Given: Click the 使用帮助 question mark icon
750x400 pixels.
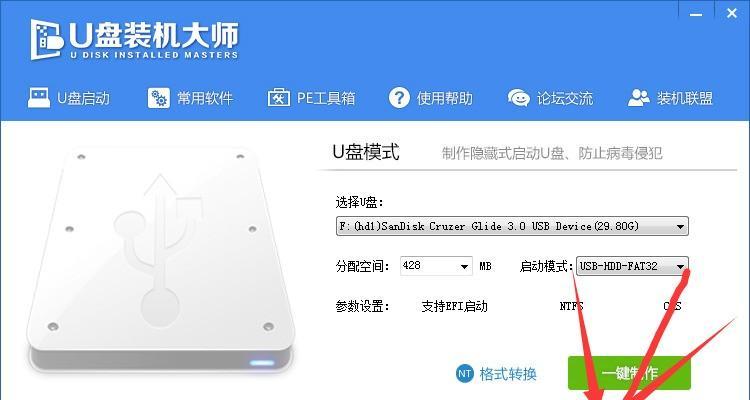Looking at the screenshot, I should (399, 98).
